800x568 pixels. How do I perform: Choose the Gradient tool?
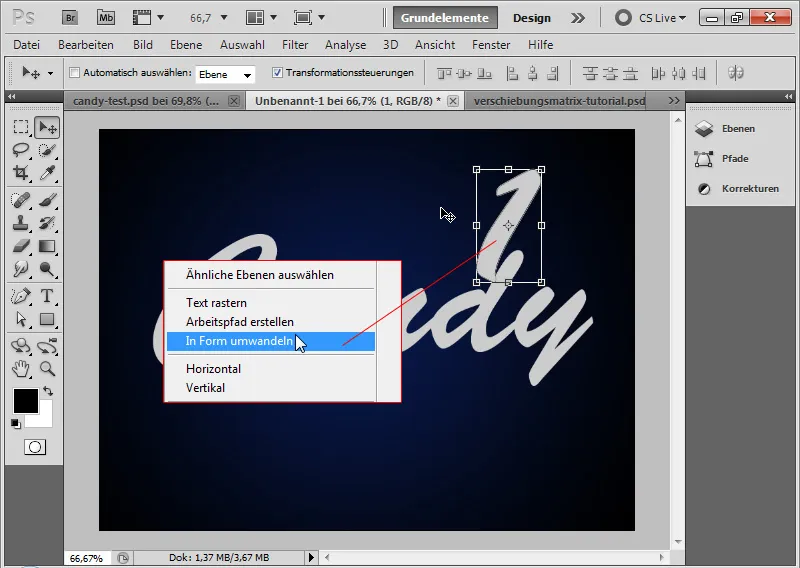click(47, 246)
